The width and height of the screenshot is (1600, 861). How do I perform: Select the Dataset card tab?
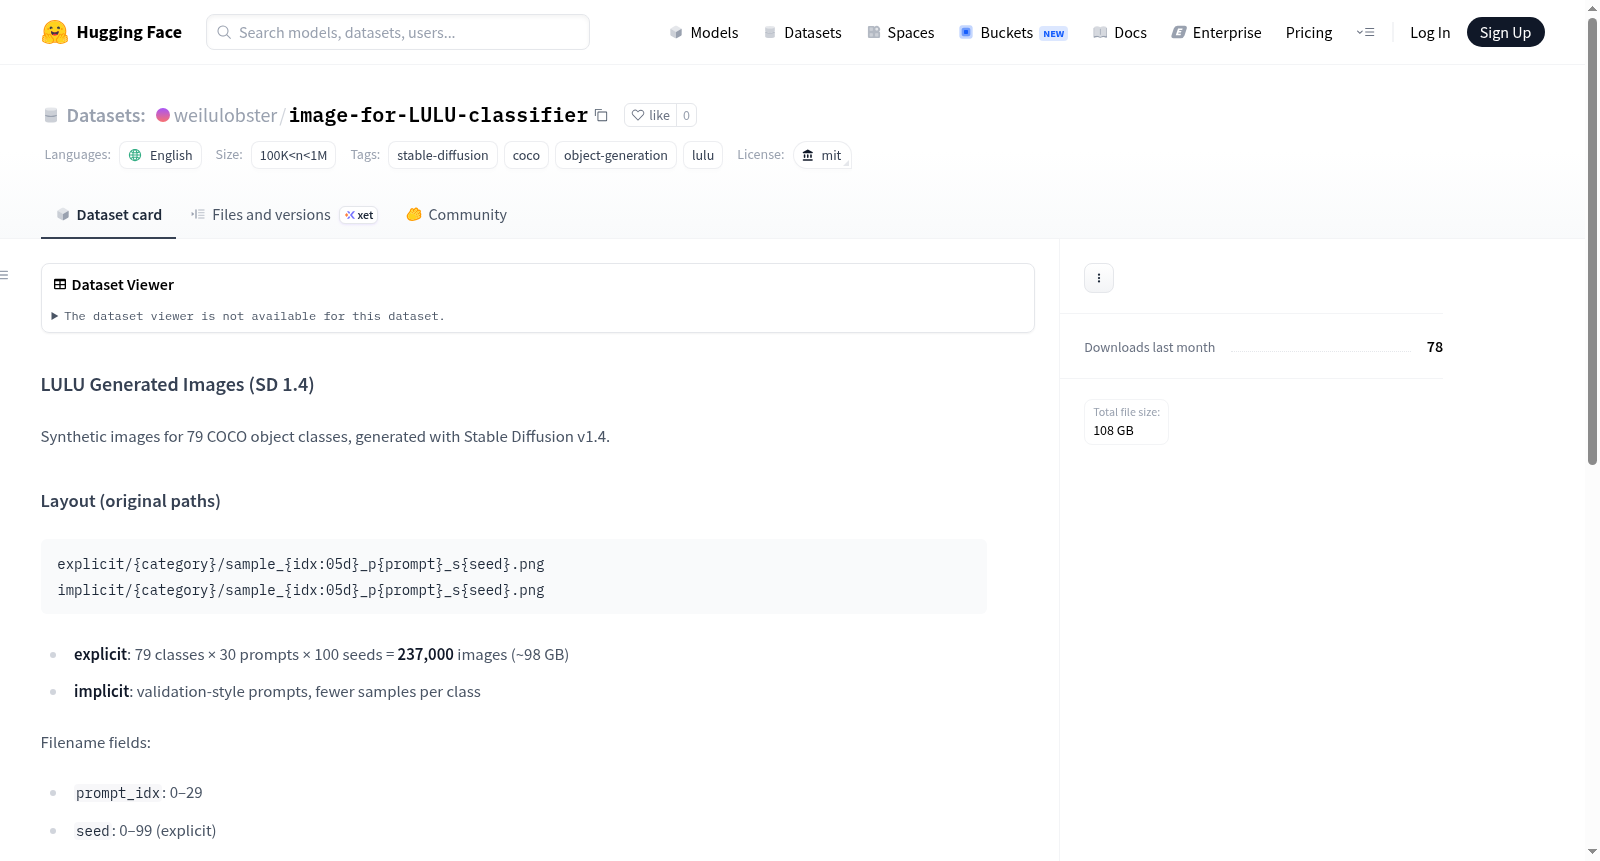(x=109, y=215)
